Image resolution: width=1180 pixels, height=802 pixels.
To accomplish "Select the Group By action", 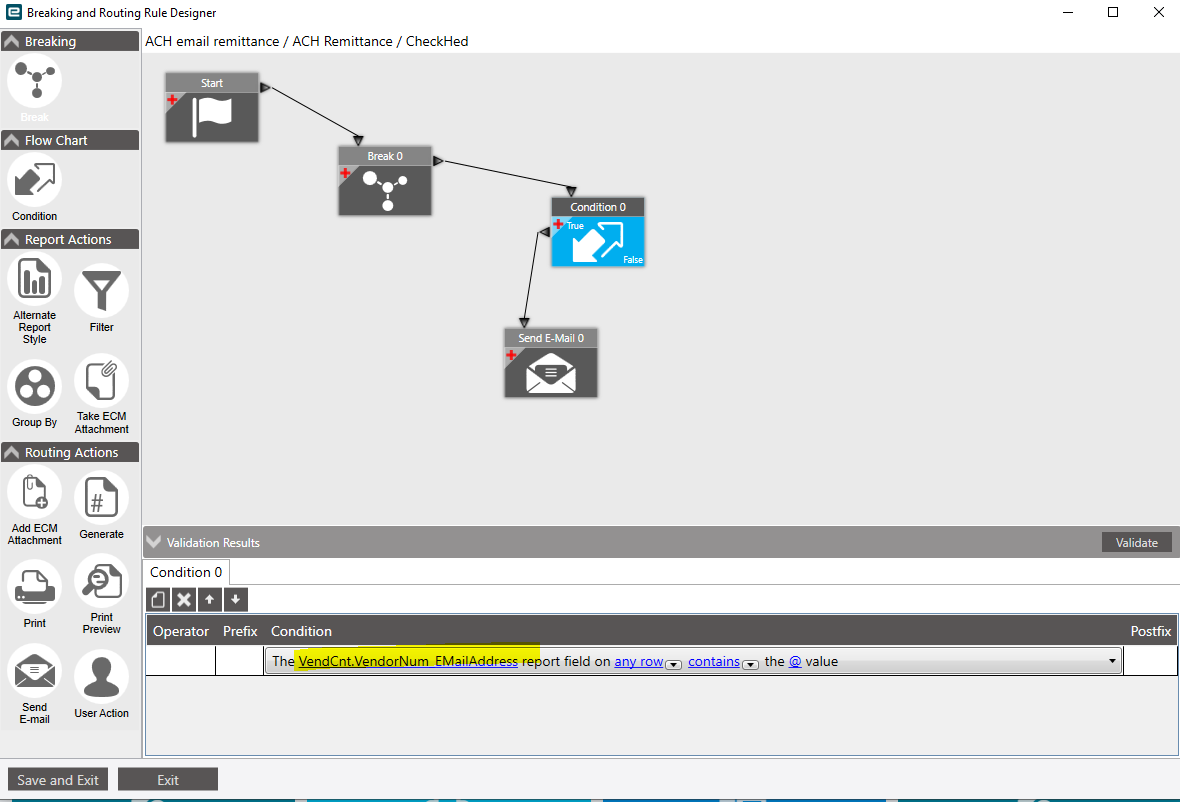I will pos(35,387).
